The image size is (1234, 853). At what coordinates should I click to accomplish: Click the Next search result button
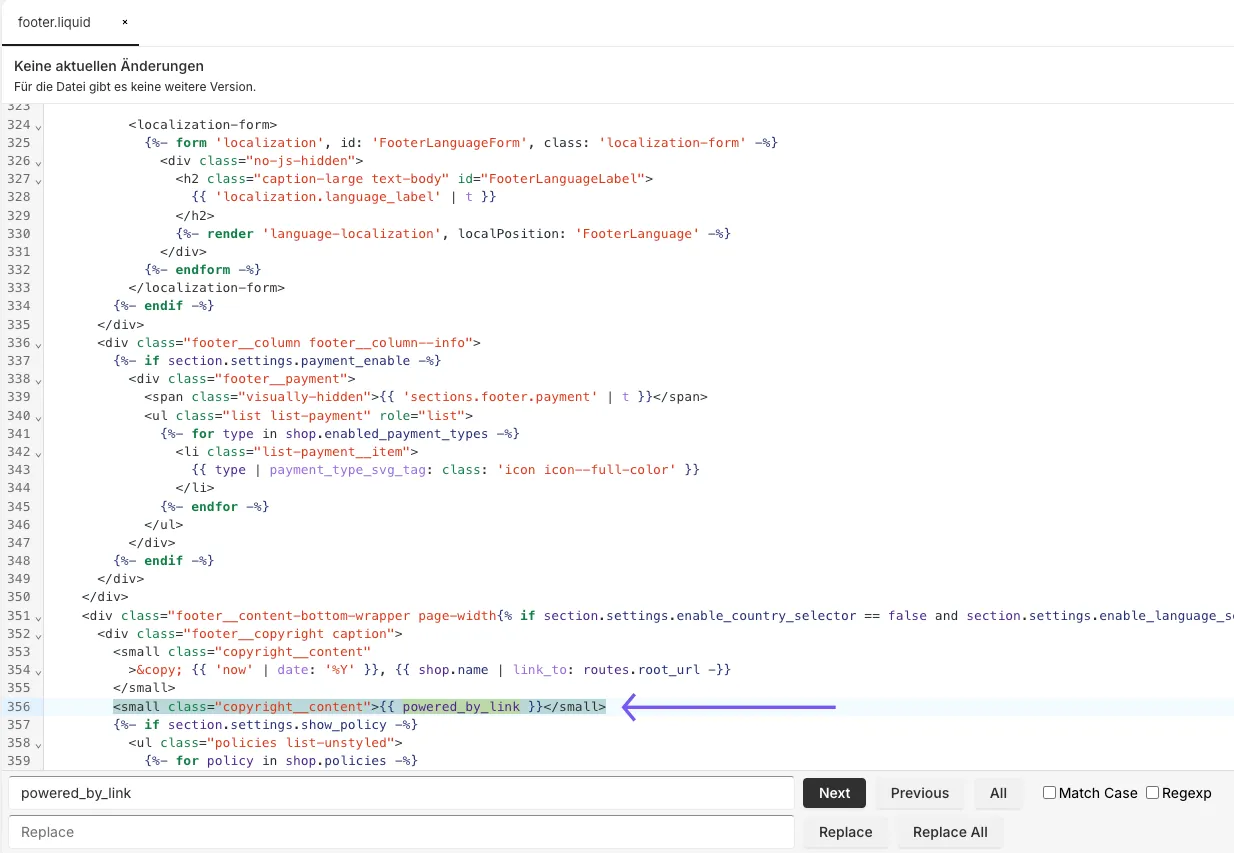[834, 793]
